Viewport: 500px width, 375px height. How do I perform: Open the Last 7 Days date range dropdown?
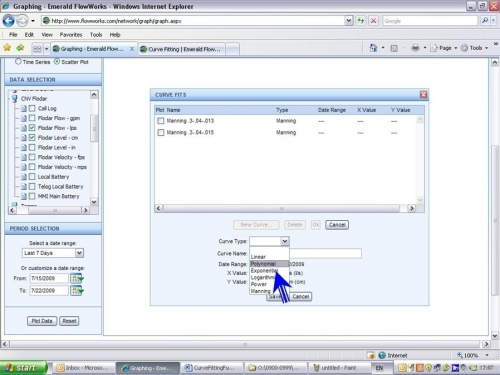coord(79,253)
